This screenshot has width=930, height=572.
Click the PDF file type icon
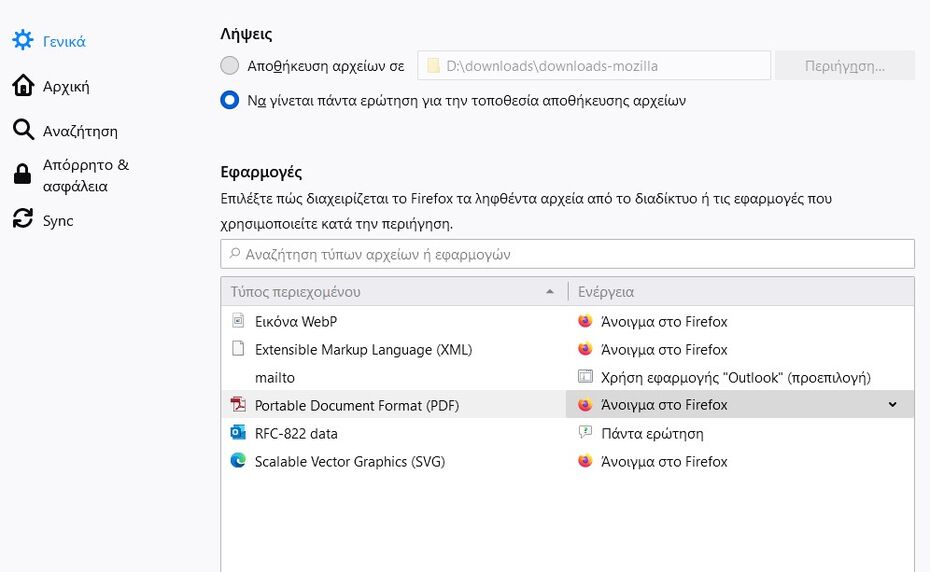(238, 405)
